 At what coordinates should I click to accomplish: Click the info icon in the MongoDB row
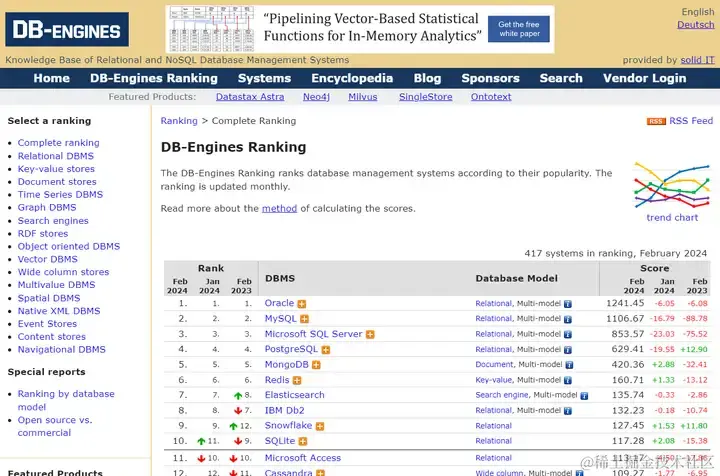tap(569, 365)
